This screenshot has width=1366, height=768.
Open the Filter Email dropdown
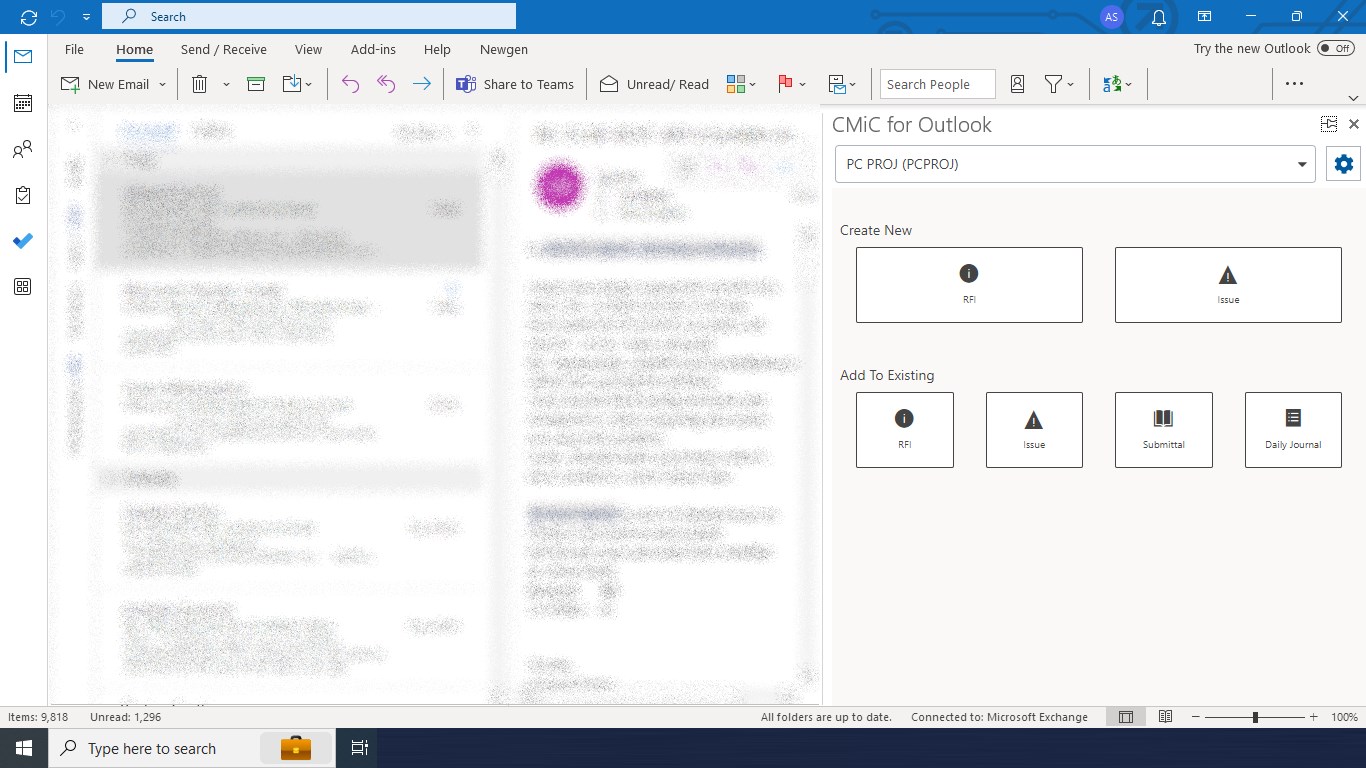[x=1059, y=84]
